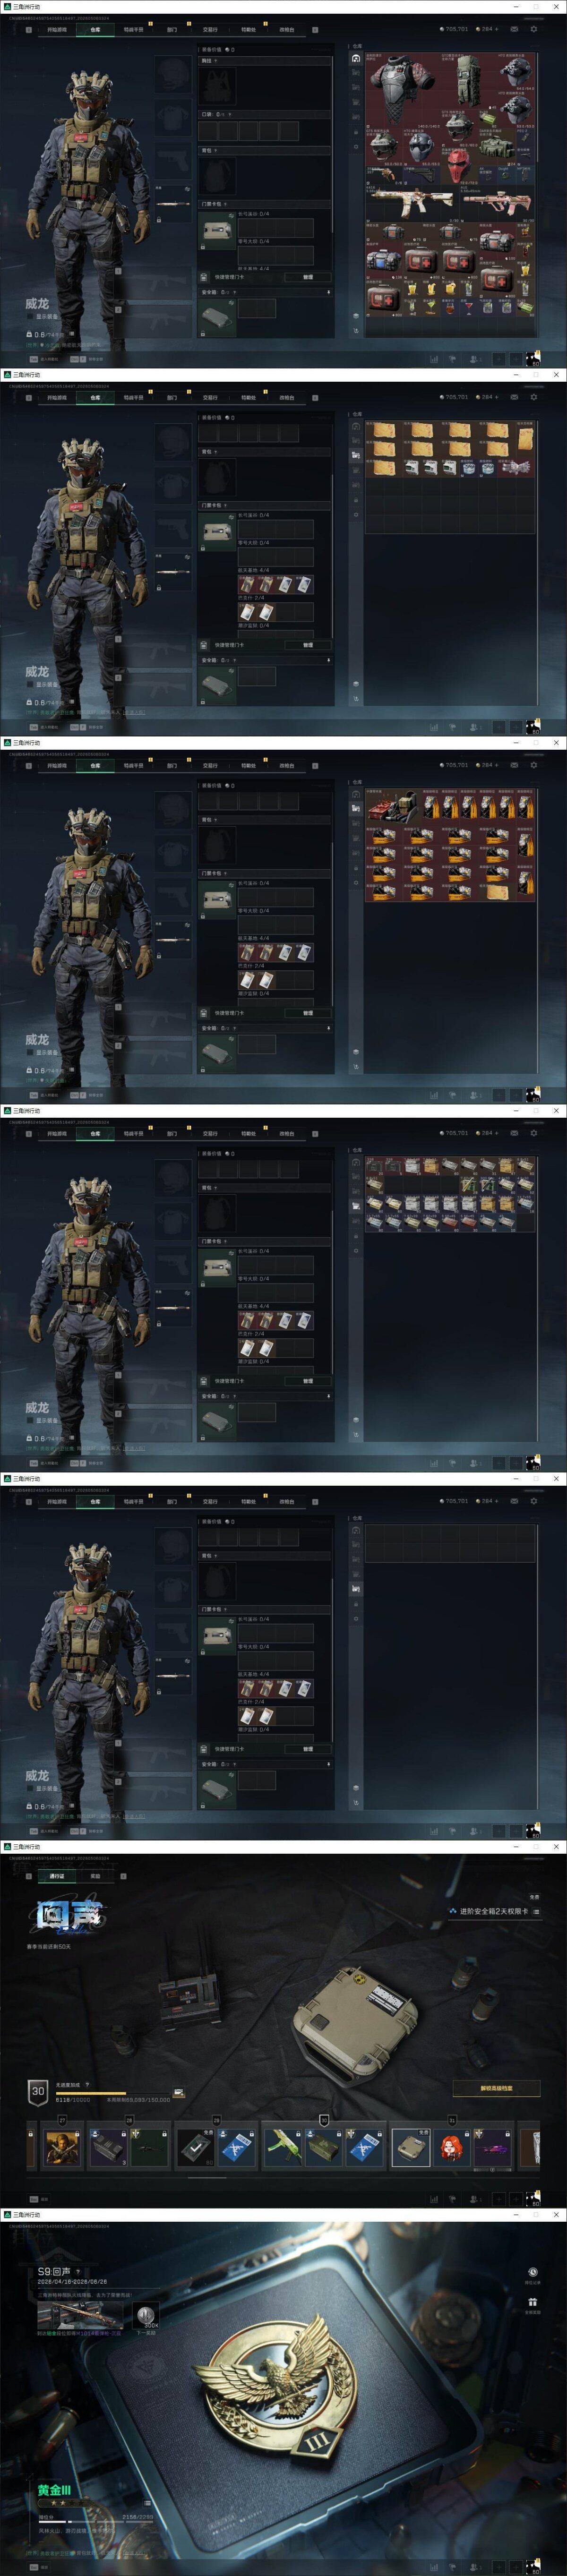
Task: Click help icon beside 无进度加成
Action: [87, 2085]
